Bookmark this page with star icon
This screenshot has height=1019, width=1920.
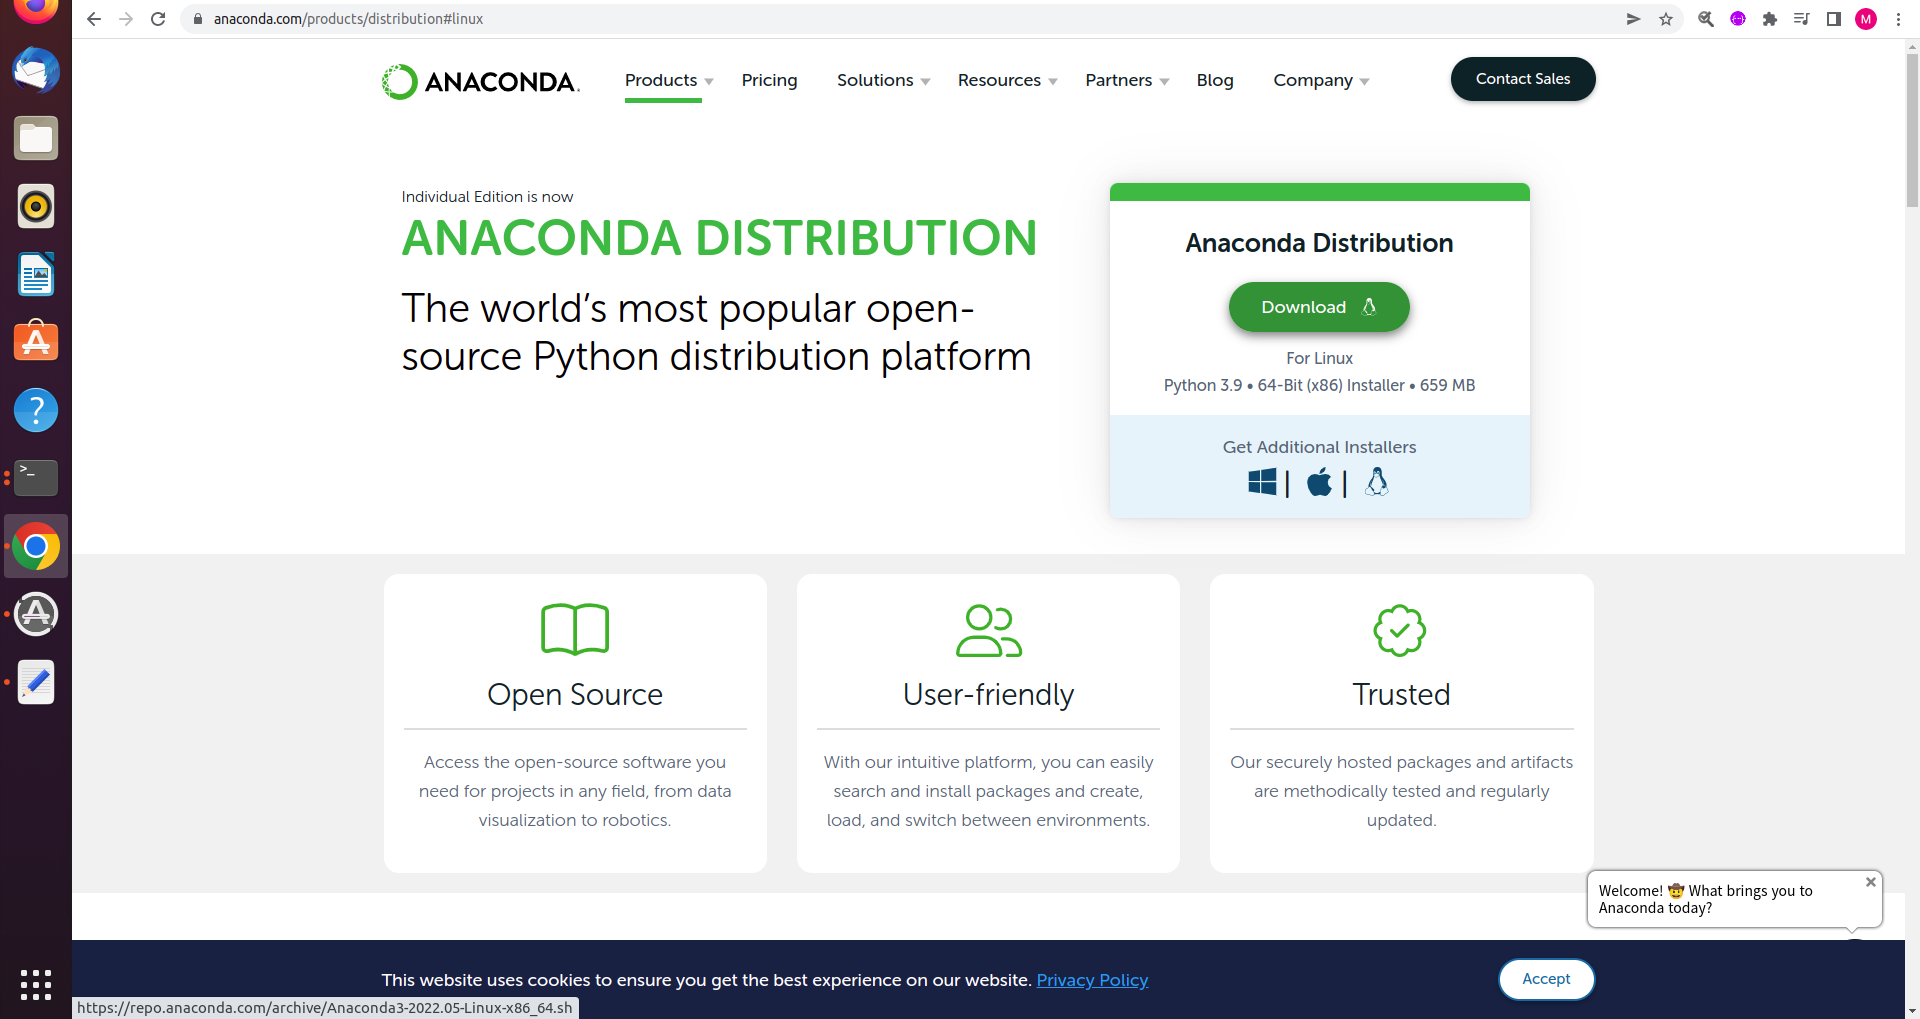(1666, 19)
